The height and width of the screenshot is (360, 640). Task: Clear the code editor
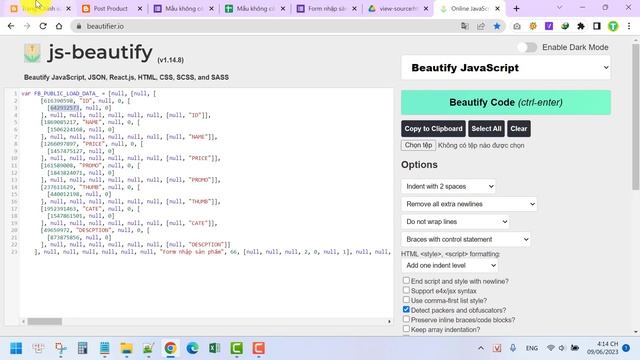point(518,129)
